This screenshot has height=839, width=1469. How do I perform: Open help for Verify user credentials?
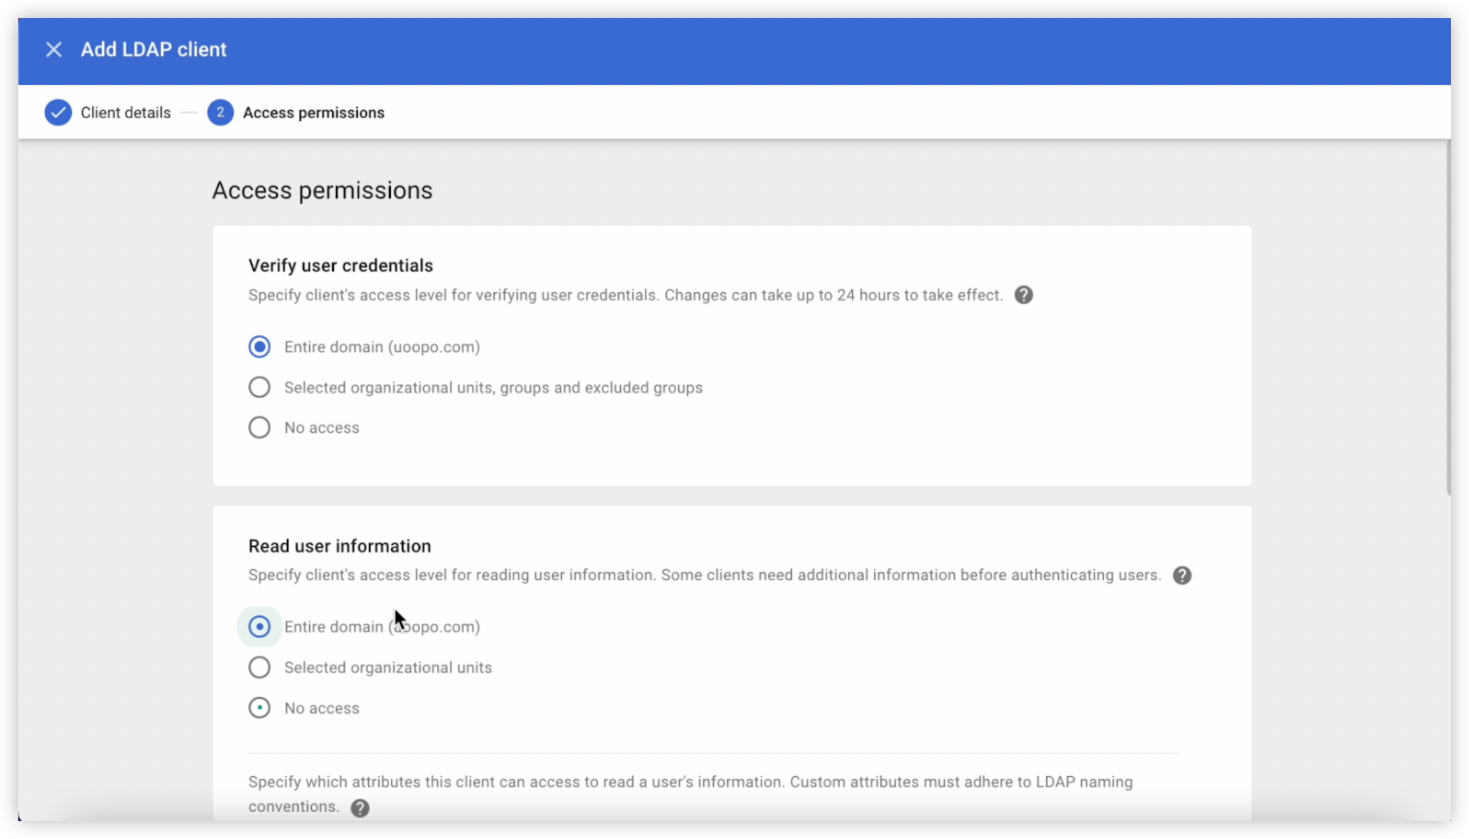pos(1023,295)
